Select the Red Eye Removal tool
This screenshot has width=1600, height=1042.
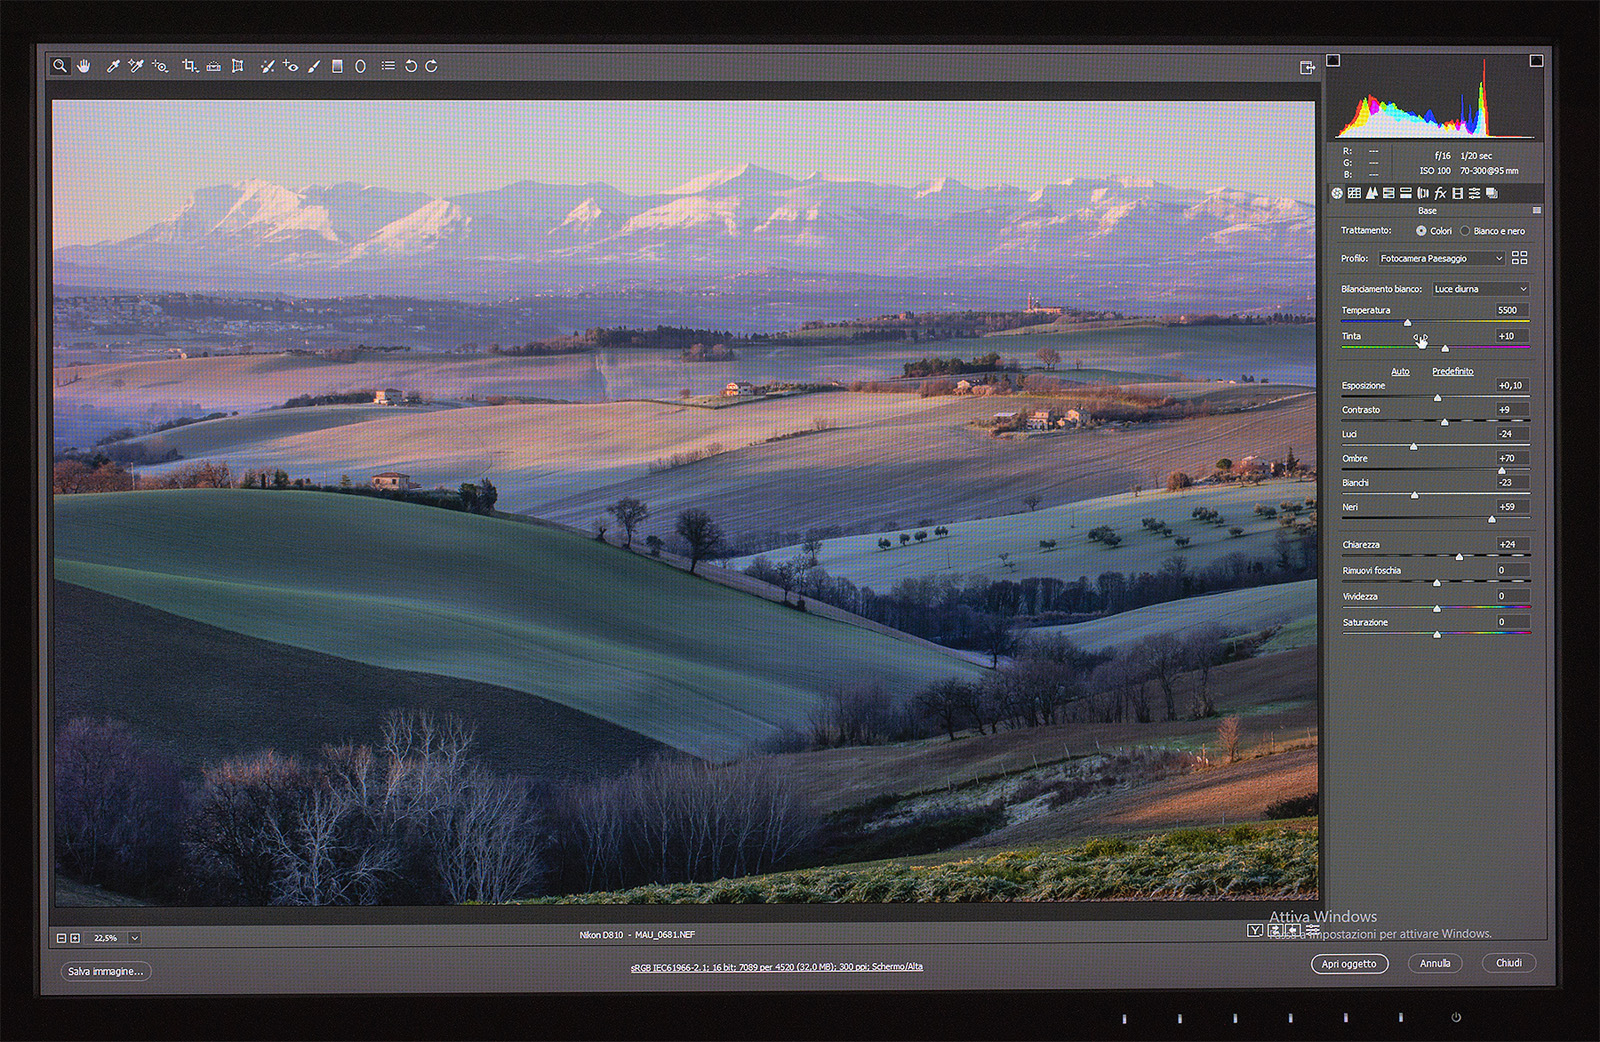point(290,66)
